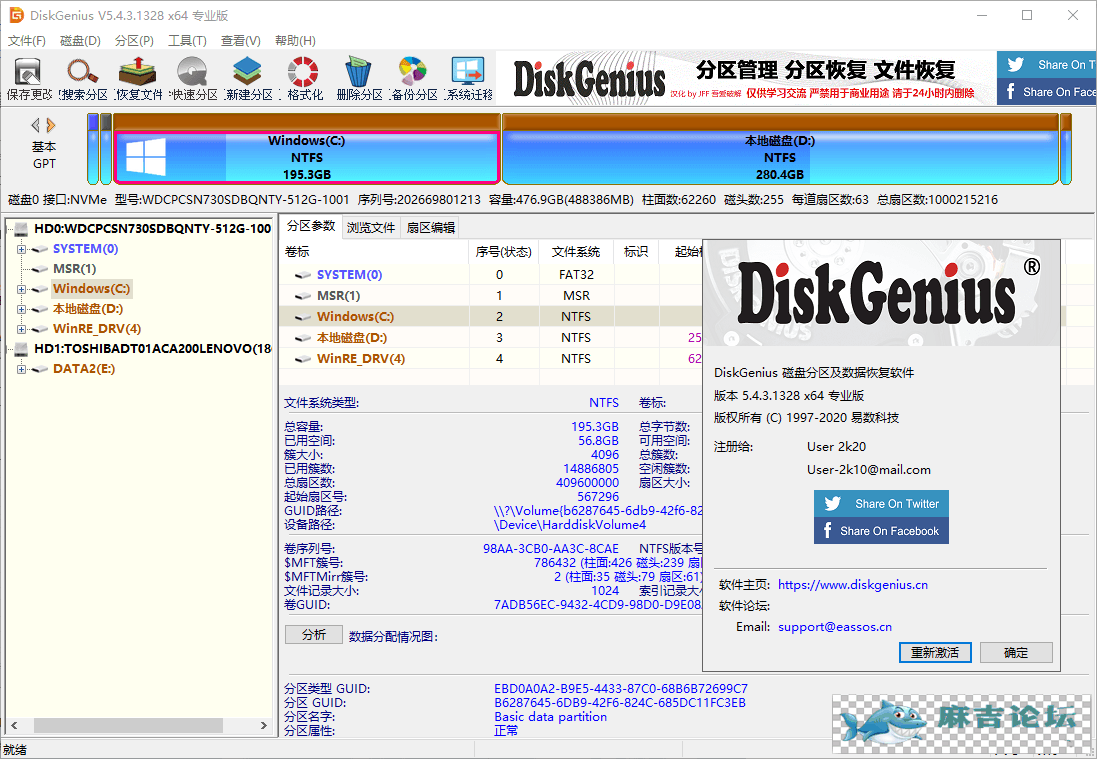Screen dimensions: 1097x759
Task: Click the Twitter share banner in toolbar
Action: tap(1047, 64)
